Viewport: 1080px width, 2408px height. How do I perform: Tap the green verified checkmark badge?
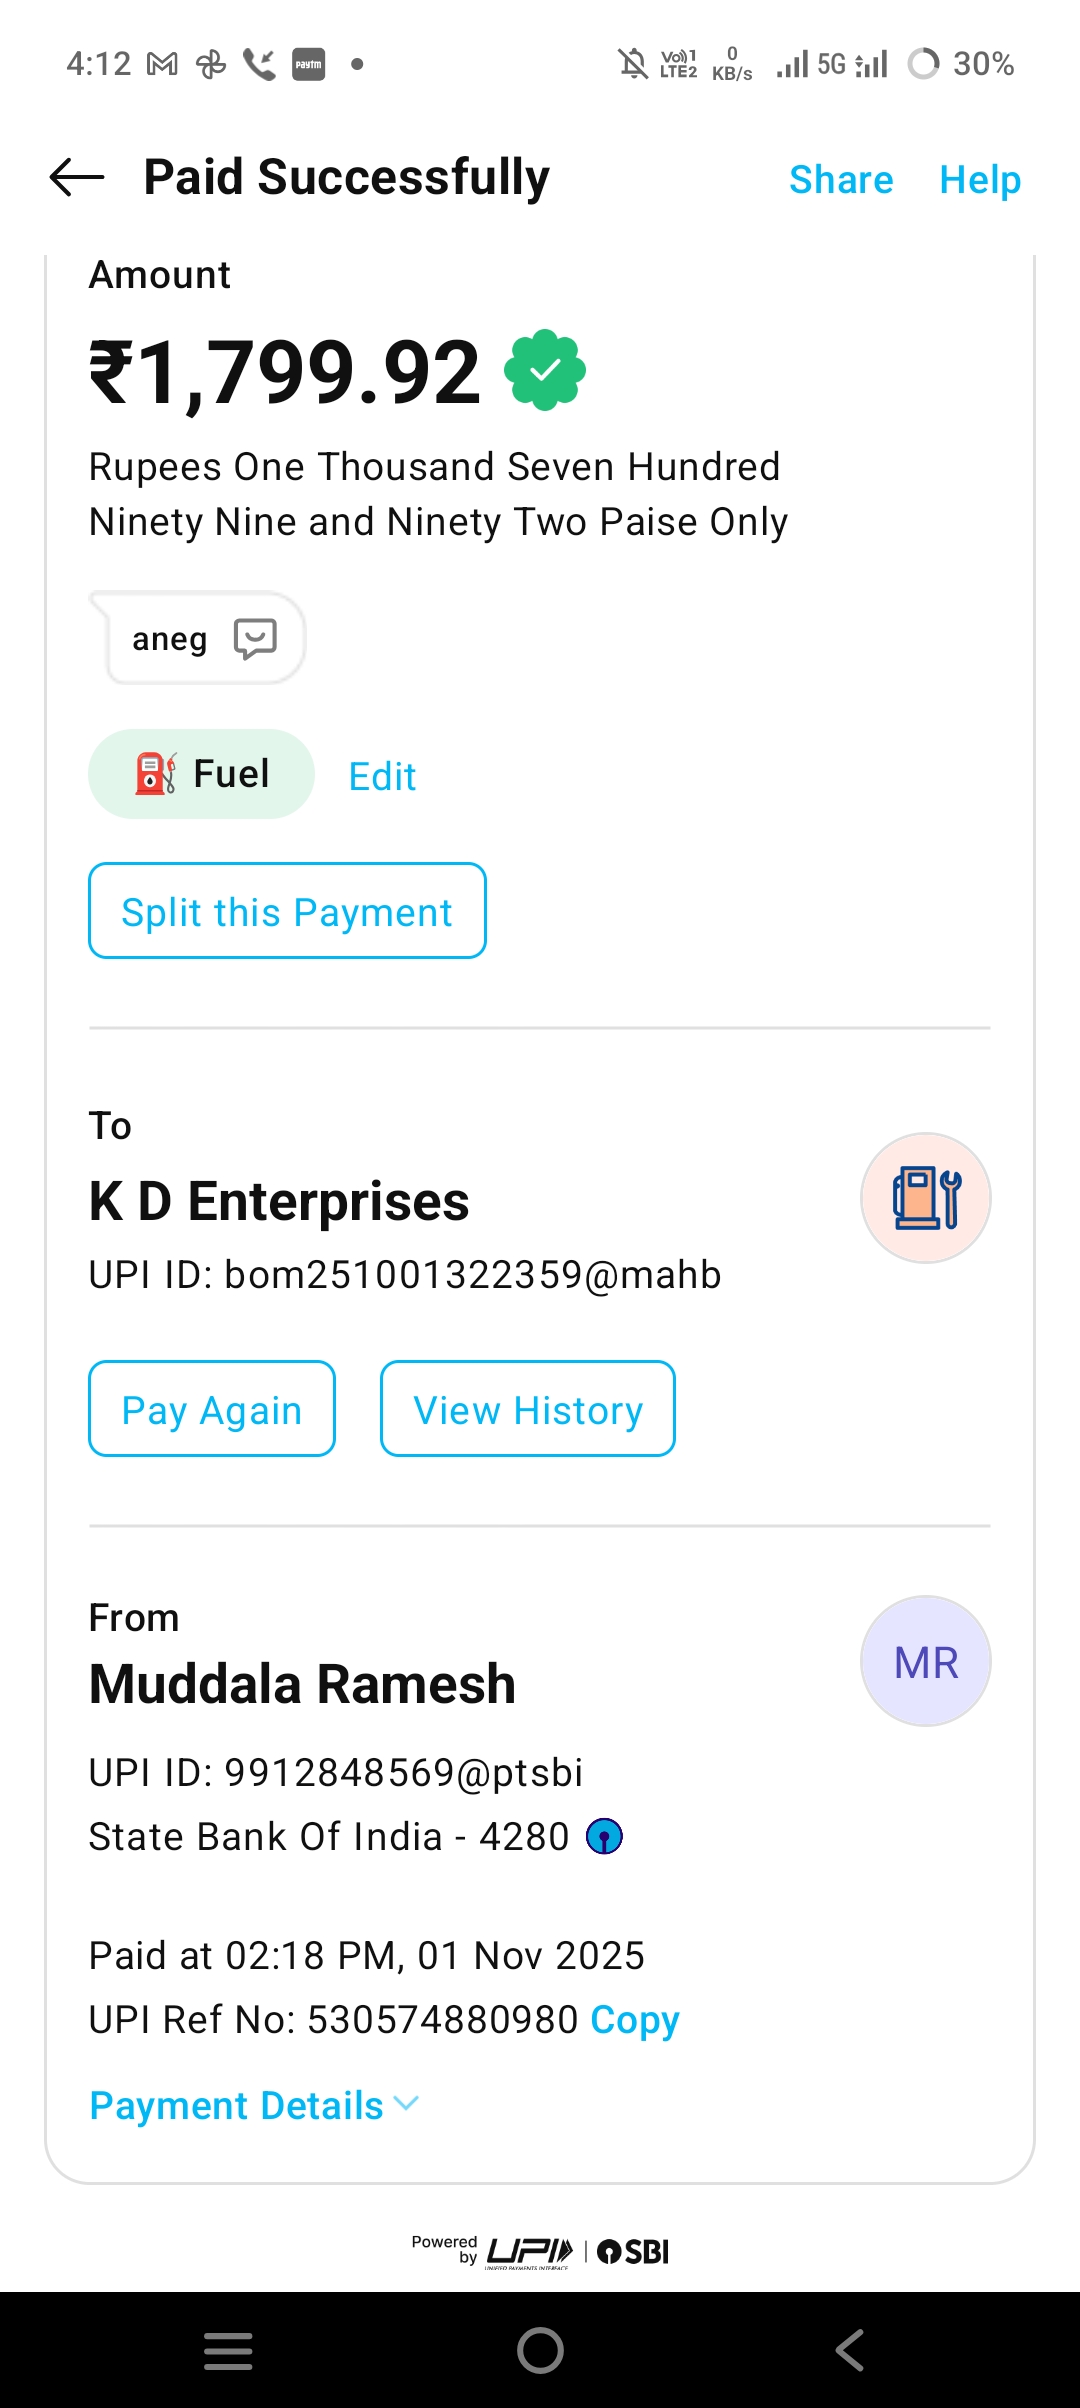pos(545,371)
